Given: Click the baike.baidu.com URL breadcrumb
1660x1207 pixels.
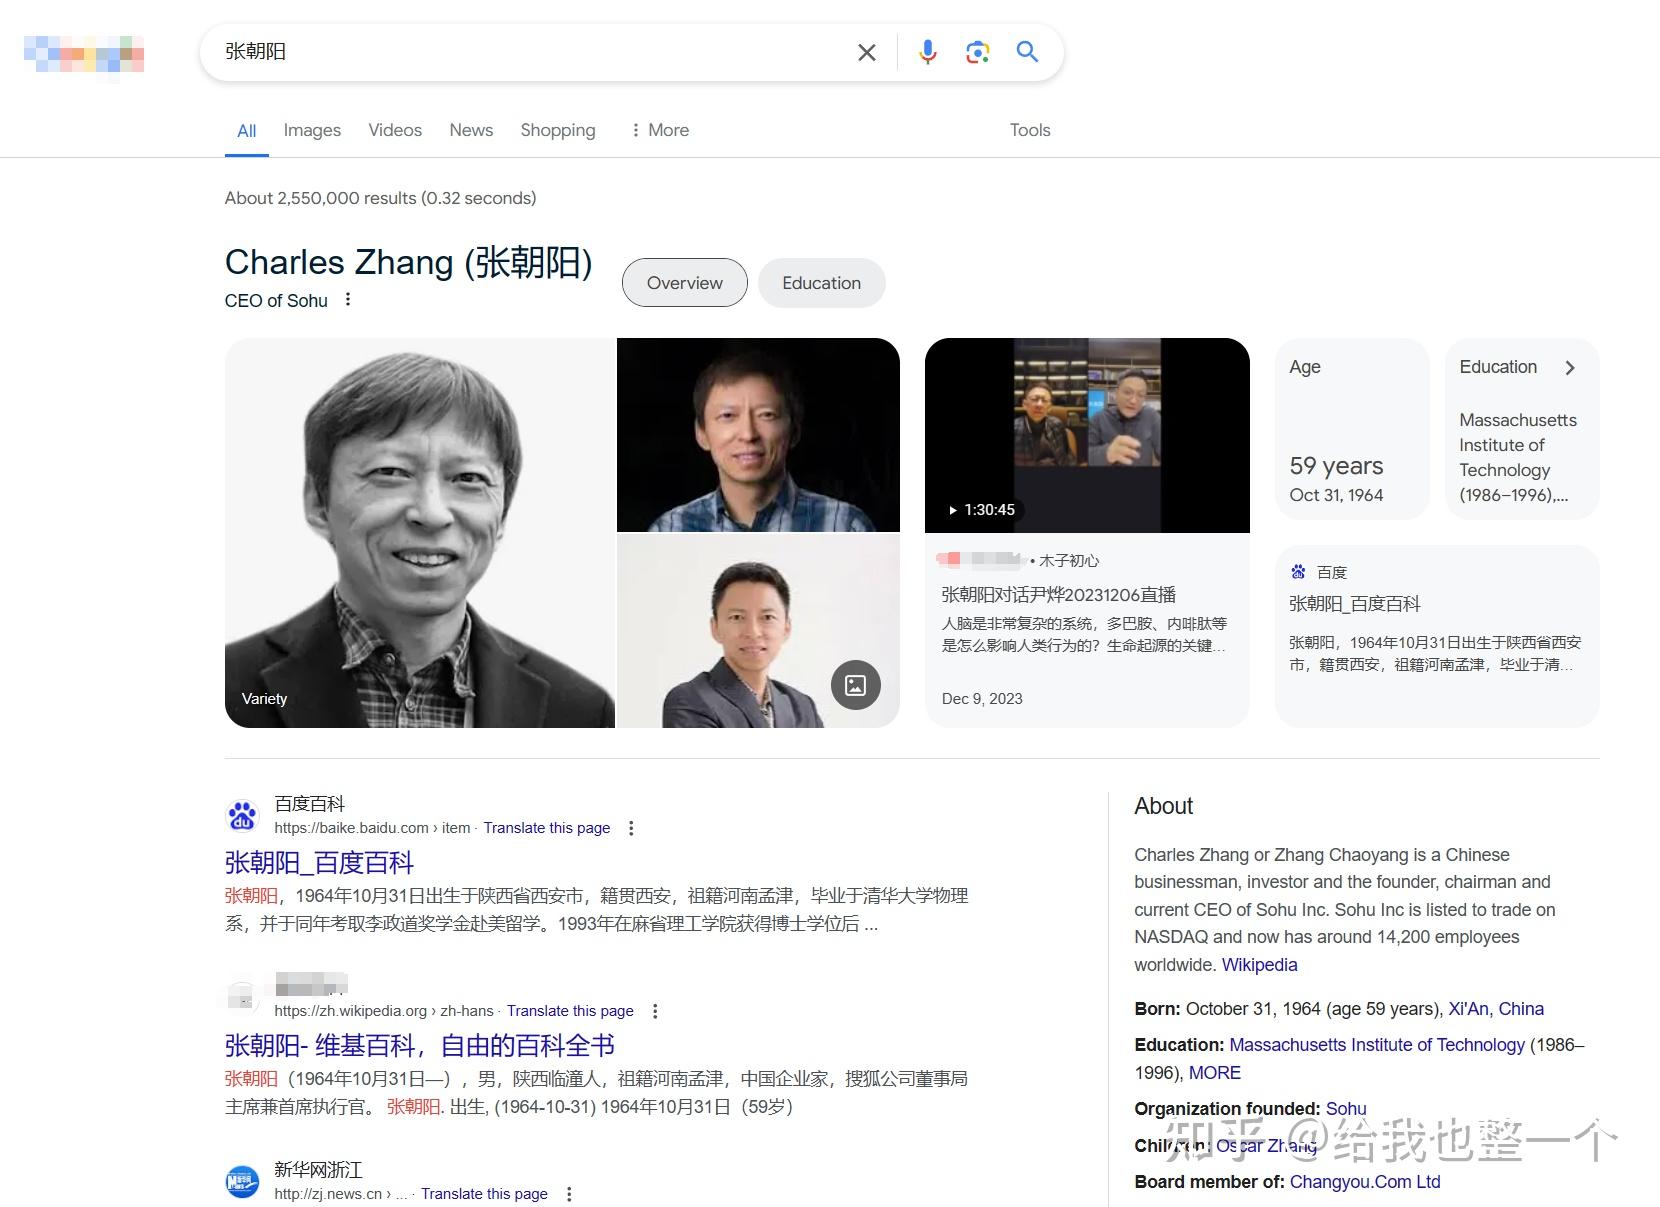Looking at the screenshot, I should 372,828.
